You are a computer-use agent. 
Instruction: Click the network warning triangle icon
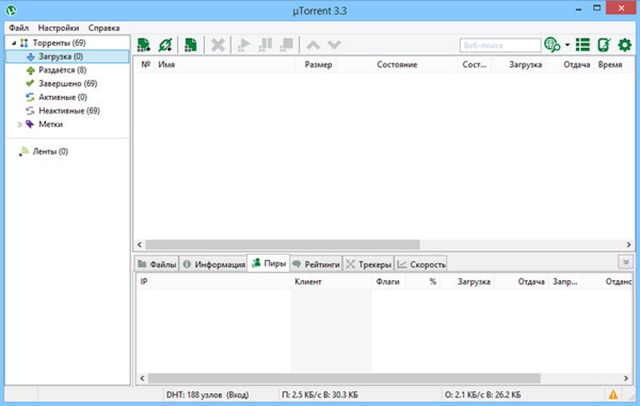pyautogui.click(x=613, y=395)
